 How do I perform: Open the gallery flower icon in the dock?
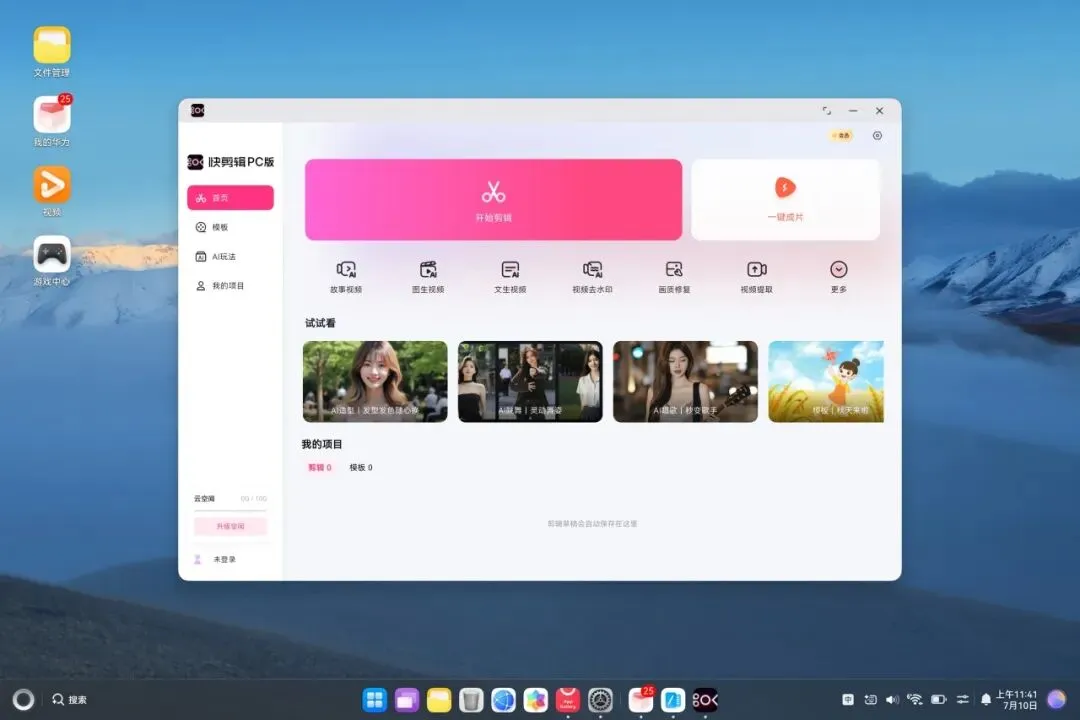(536, 700)
